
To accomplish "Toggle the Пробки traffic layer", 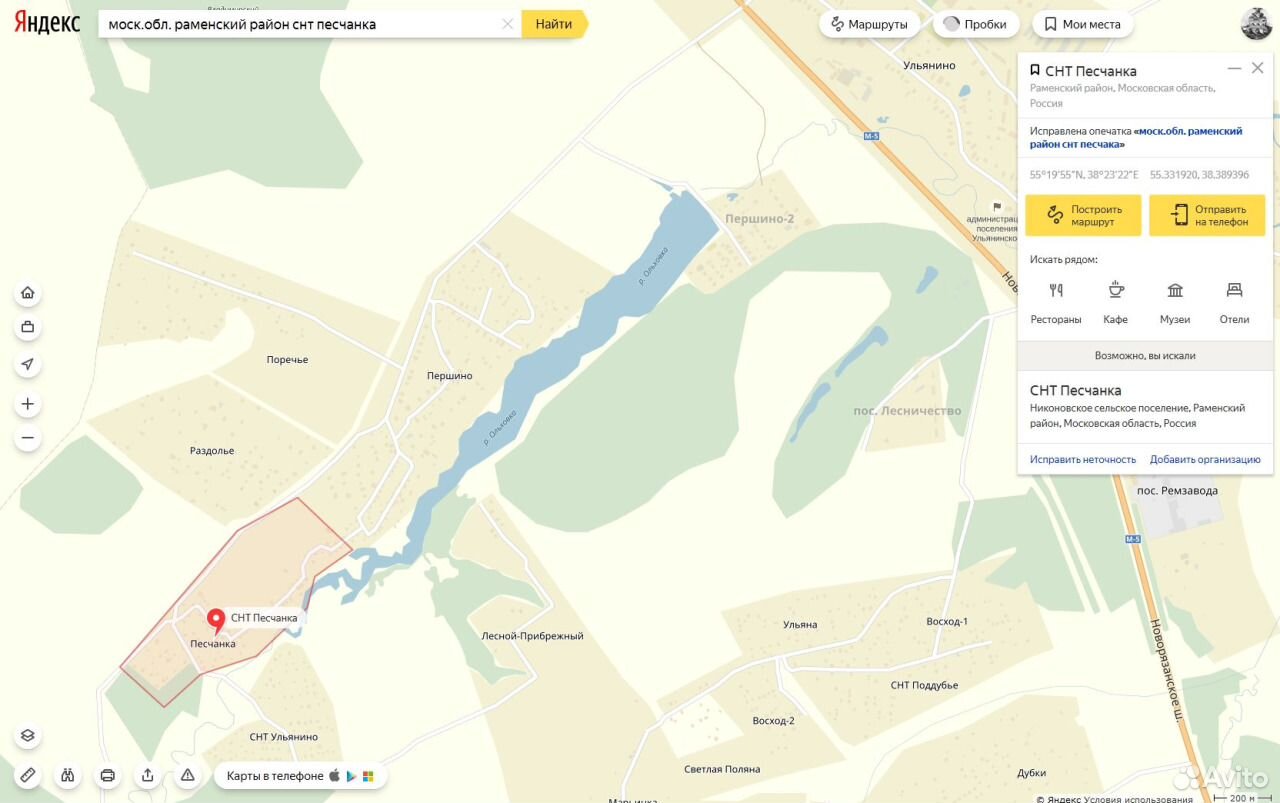I will coord(975,24).
